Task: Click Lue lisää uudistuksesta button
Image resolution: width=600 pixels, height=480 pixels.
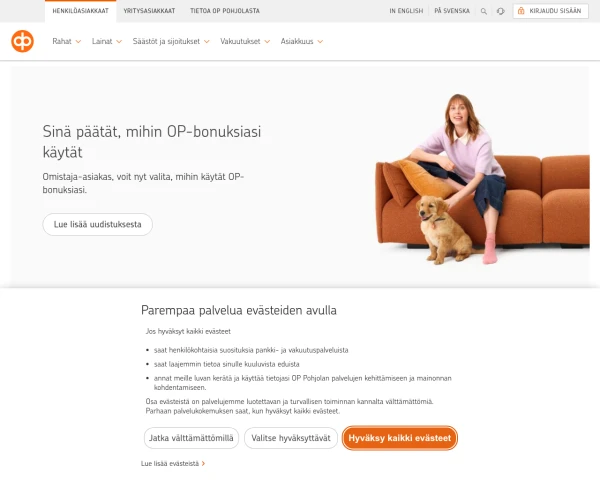Action: 98,224
